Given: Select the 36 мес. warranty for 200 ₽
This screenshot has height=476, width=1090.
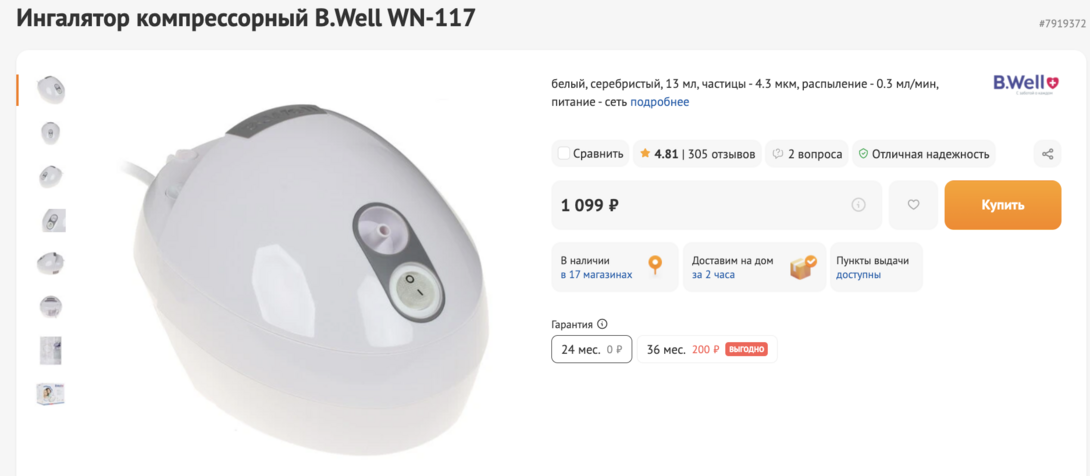Looking at the screenshot, I should (707, 350).
